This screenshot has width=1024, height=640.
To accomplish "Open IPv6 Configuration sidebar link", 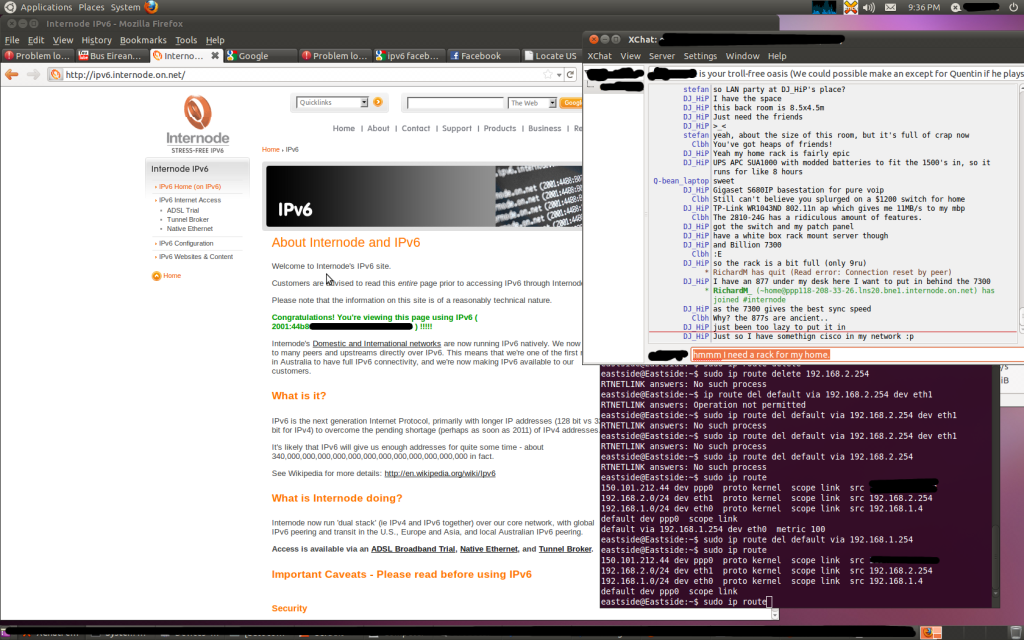I will point(186,243).
